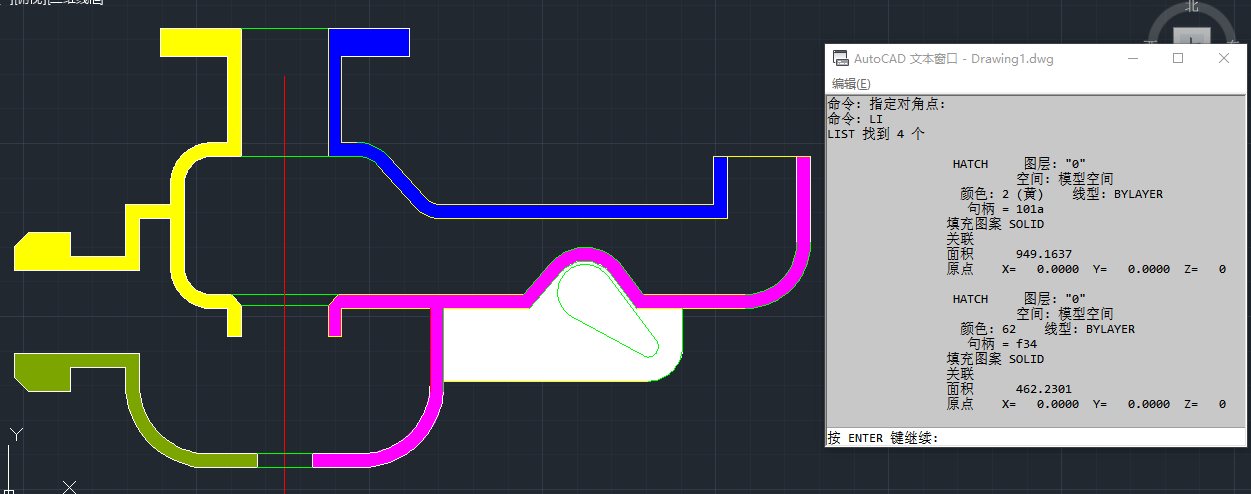
Task: Click the 北 compass label on ViewCube
Action: click(1191, 6)
